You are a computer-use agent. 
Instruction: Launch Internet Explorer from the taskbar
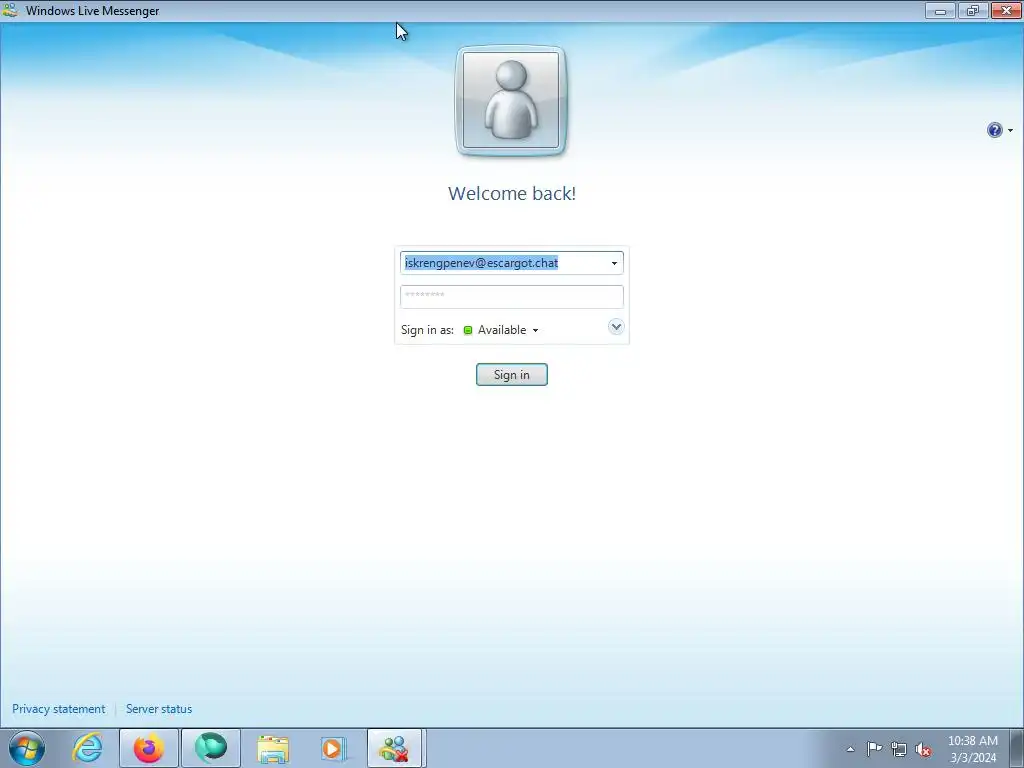pyautogui.click(x=88, y=748)
